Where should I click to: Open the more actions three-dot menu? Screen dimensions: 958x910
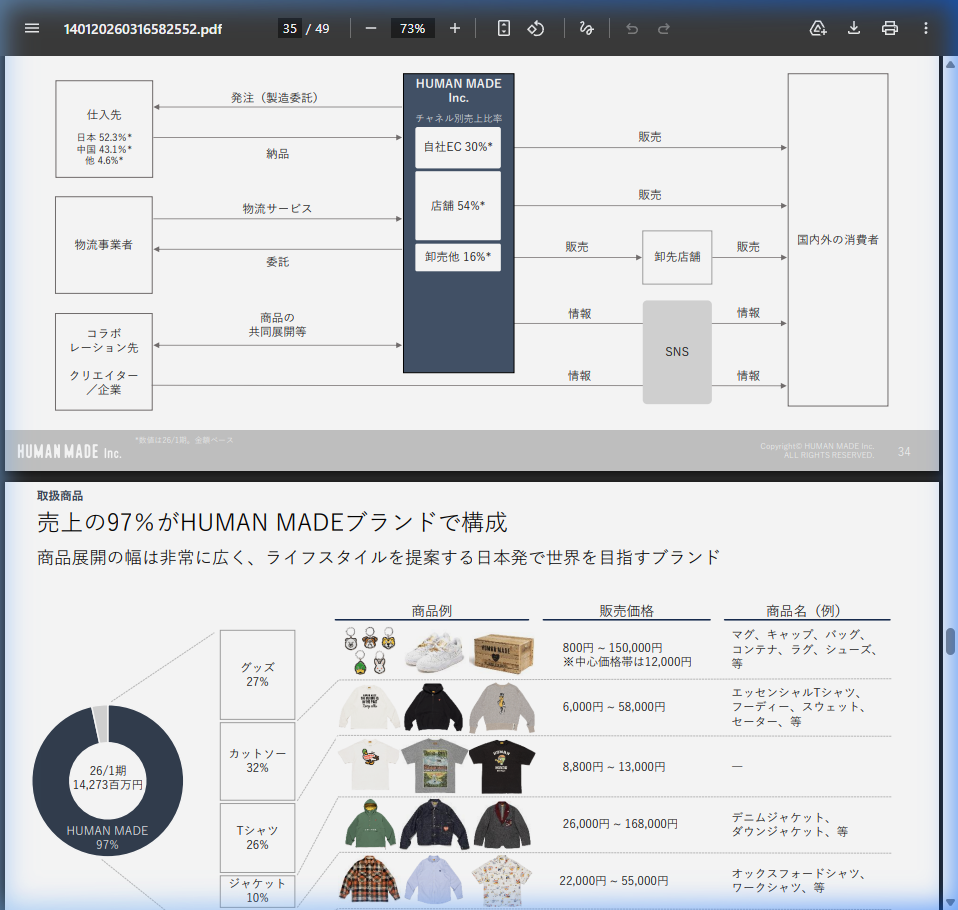tap(926, 28)
